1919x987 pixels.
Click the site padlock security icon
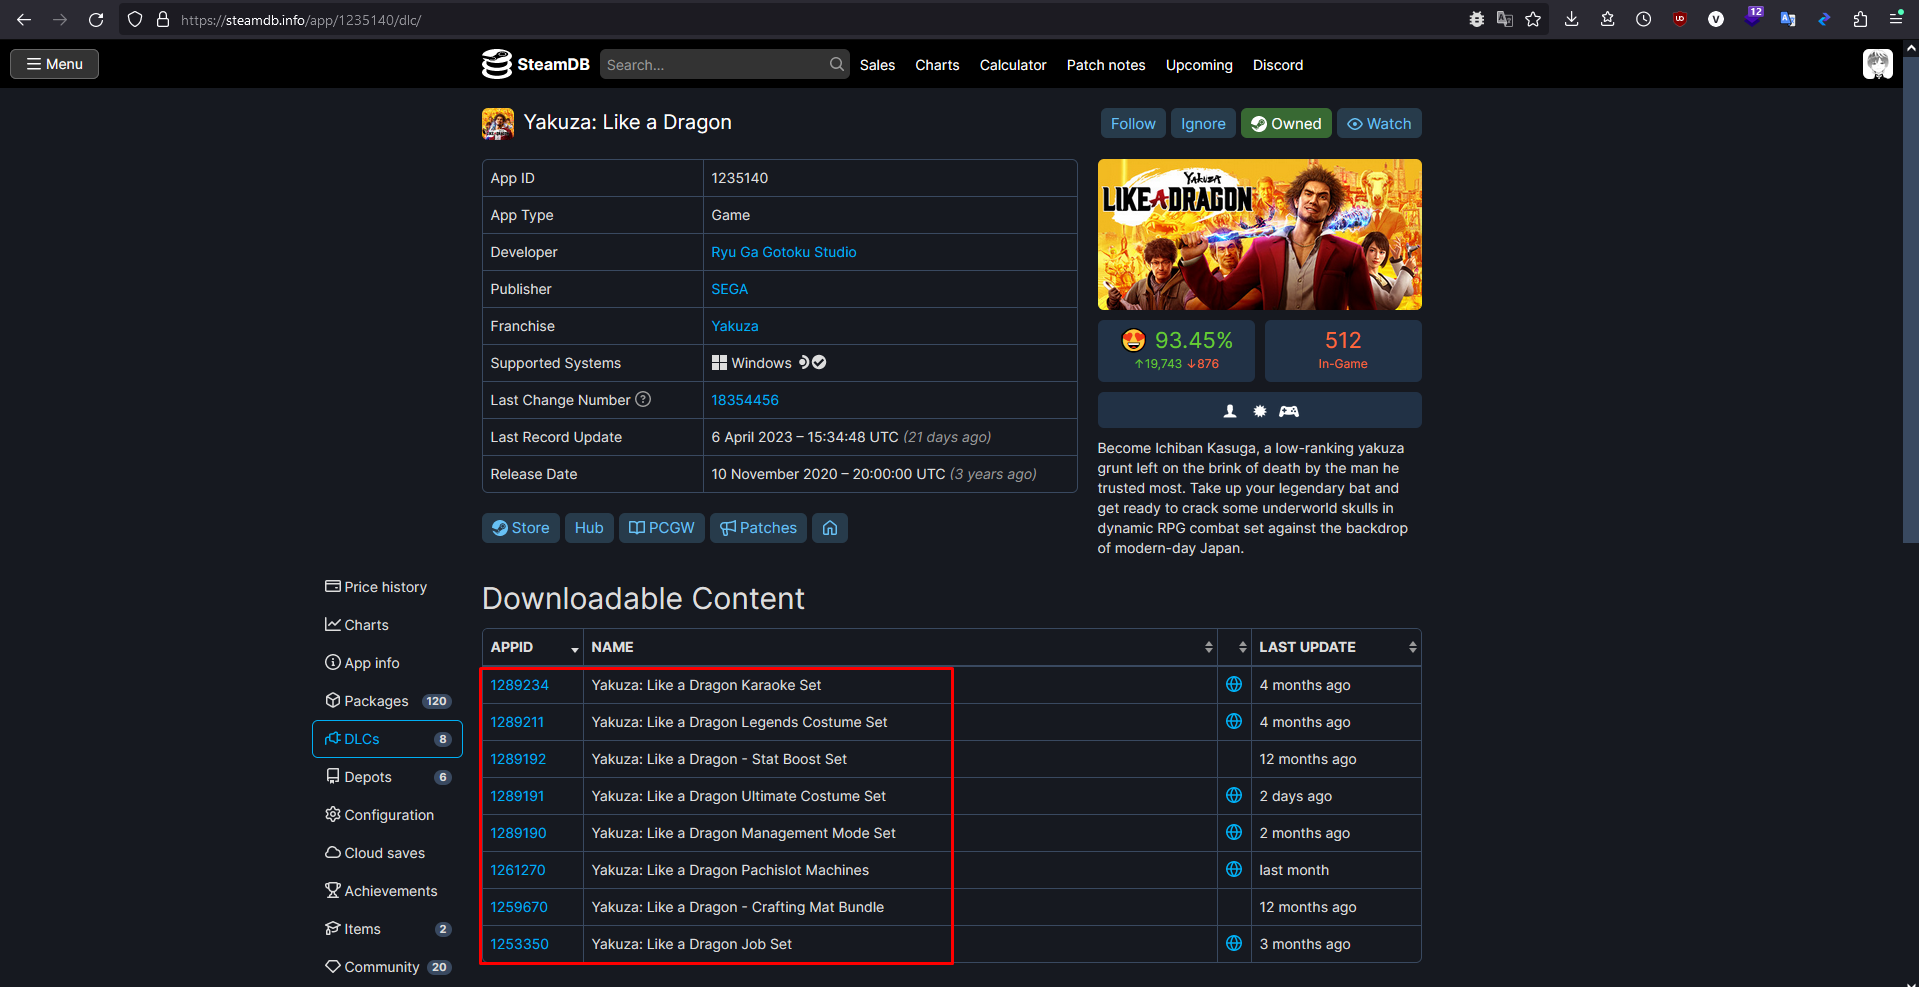[x=163, y=20]
